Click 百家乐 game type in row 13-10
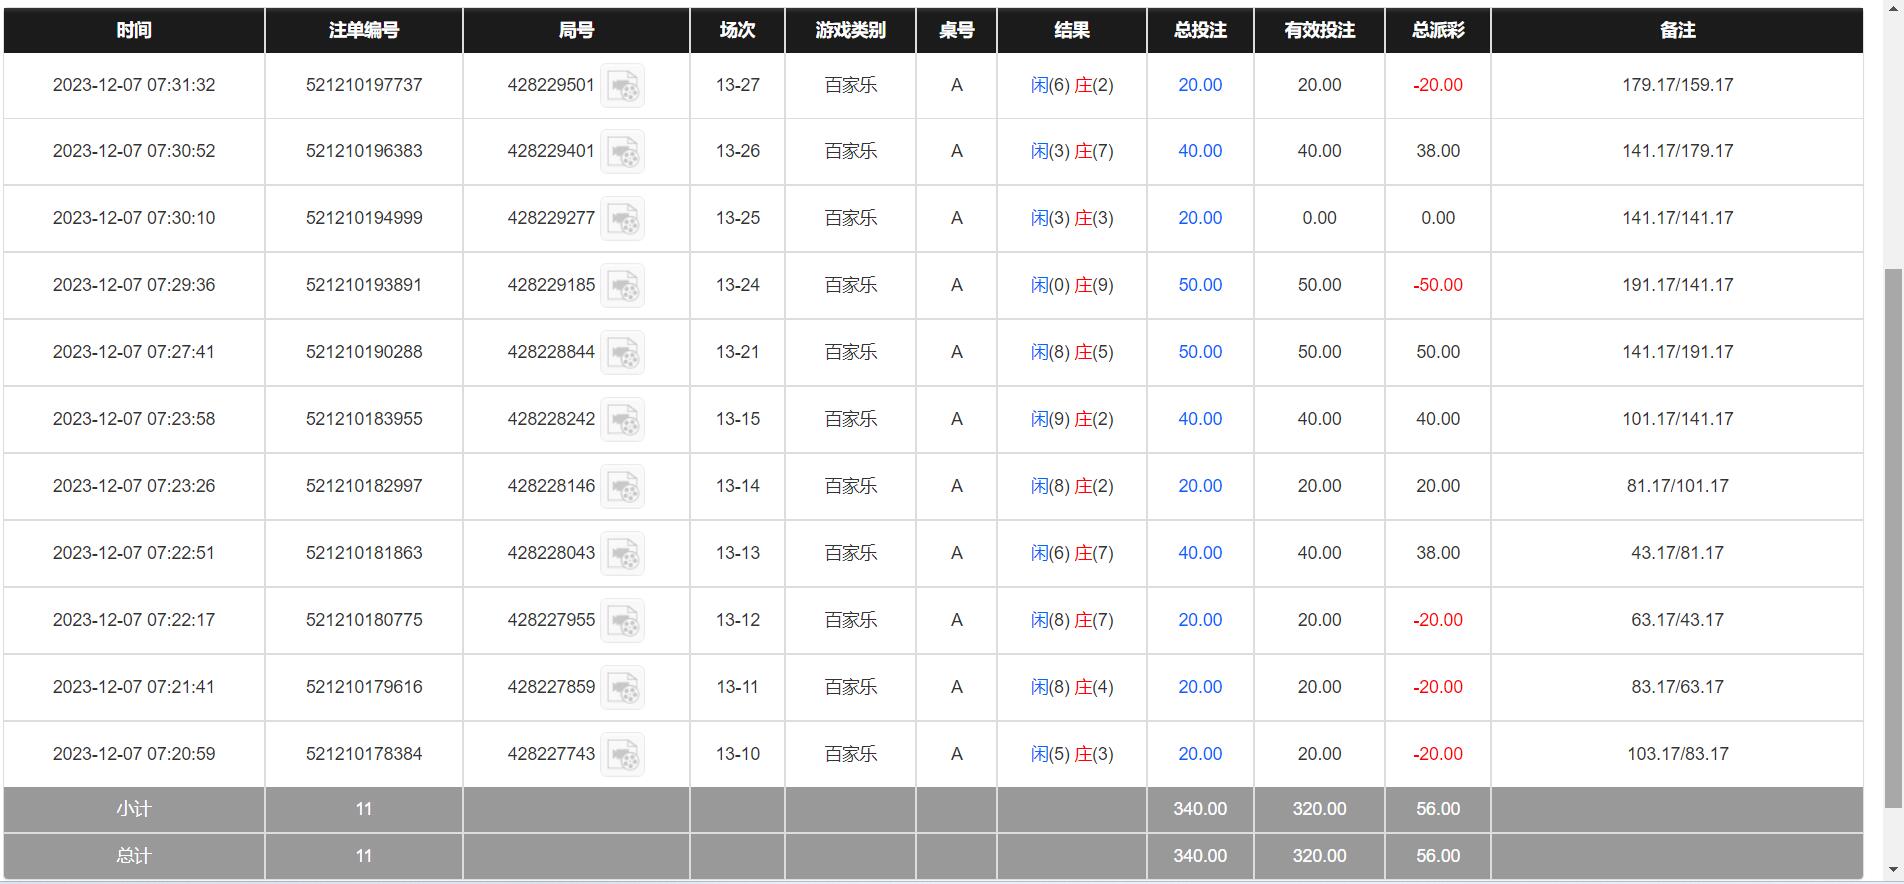 tap(851, 754)
